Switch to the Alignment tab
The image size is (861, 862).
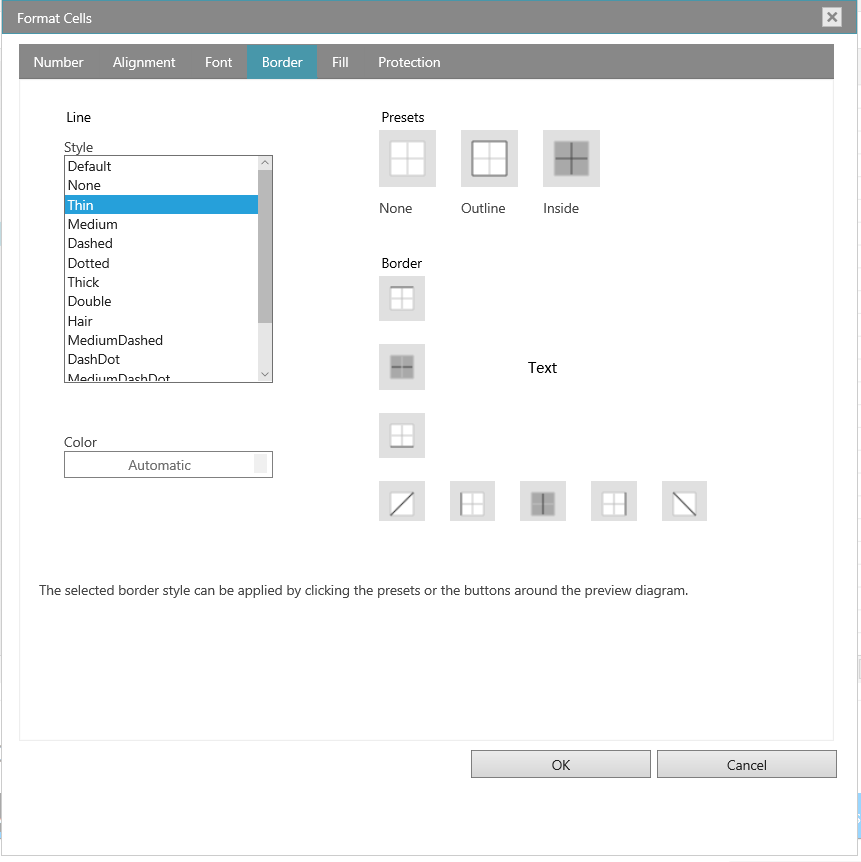(144, 62)
